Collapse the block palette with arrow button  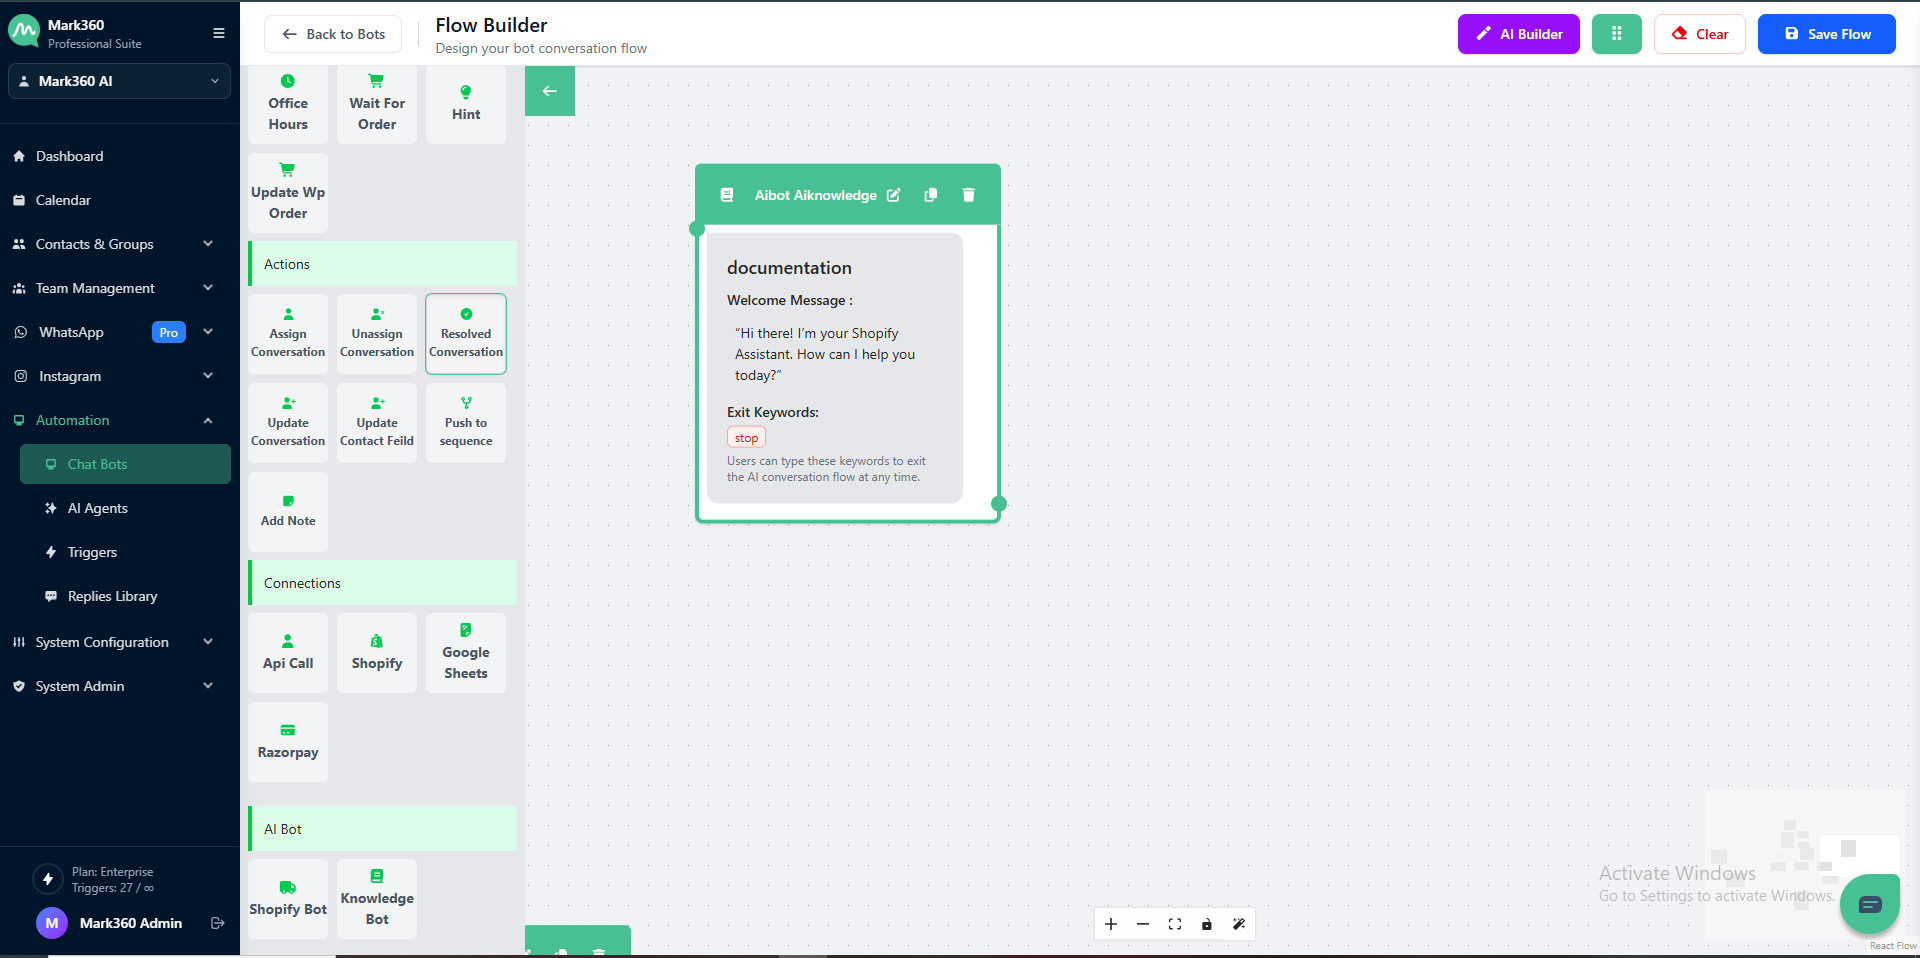click(x=550, y=91)
